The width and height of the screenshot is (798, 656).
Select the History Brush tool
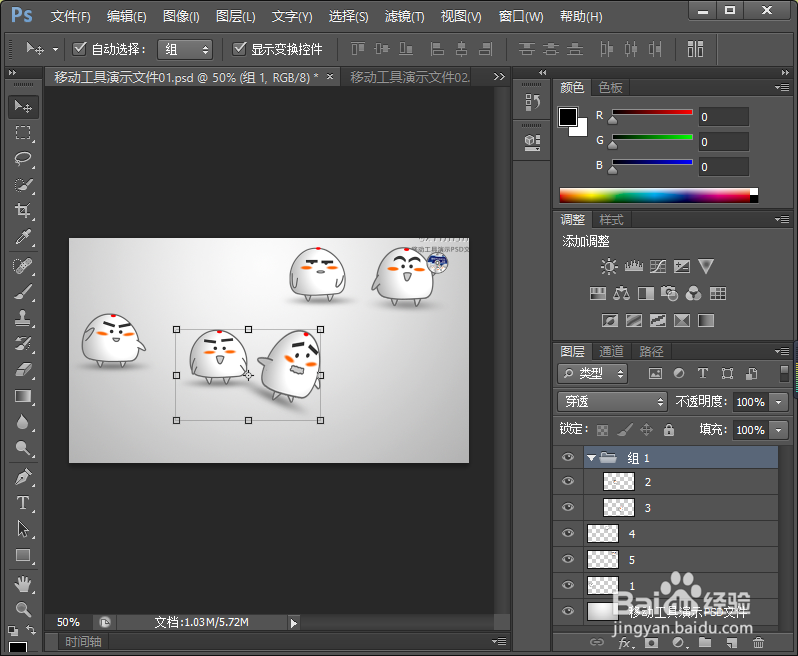point(23,344)
